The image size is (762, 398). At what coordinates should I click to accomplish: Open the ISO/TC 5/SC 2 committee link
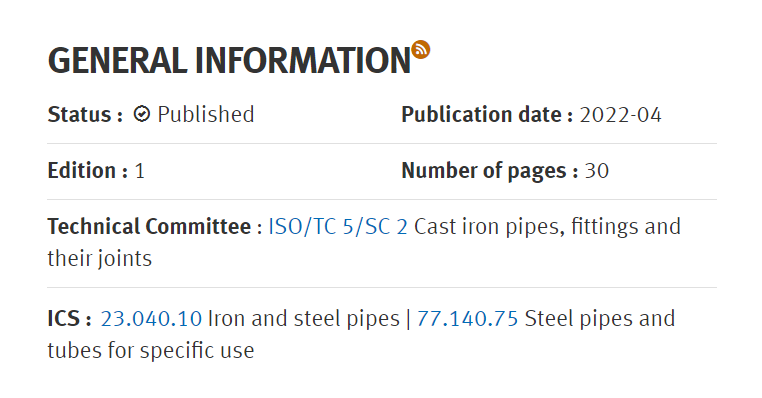click(x=338, y=227)
